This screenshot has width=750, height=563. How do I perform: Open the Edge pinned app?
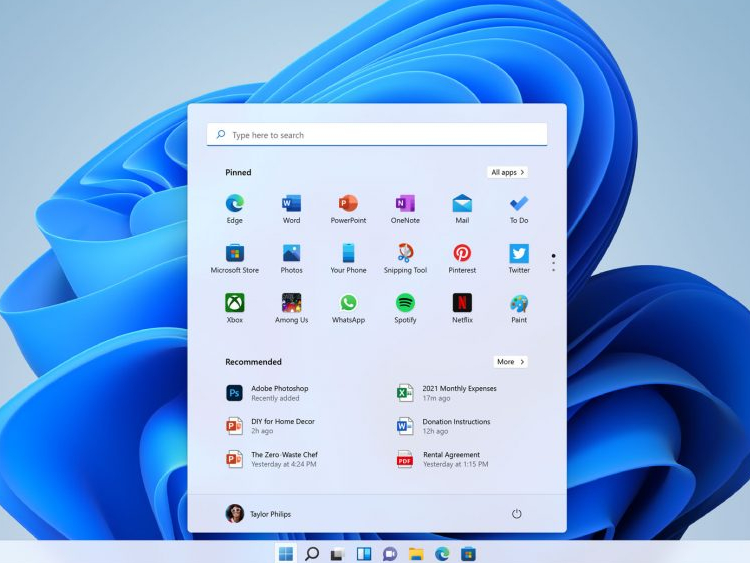pos(234,209)
